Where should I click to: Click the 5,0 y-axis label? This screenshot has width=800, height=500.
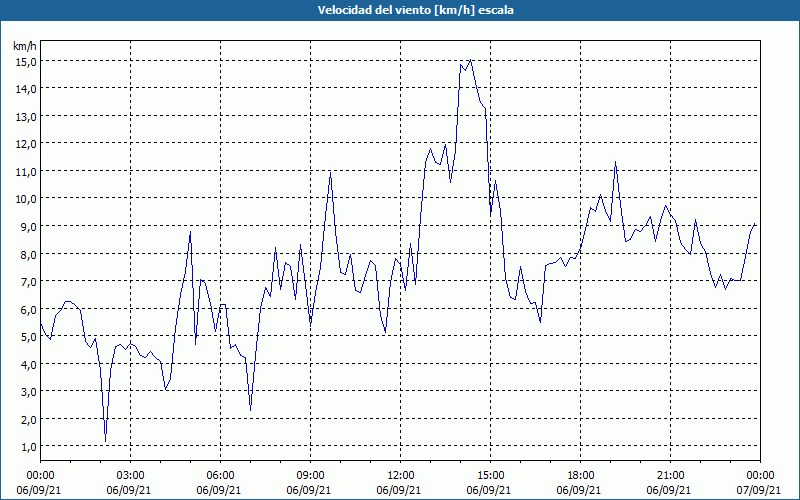pyautogui.click(x=28, y=337)
